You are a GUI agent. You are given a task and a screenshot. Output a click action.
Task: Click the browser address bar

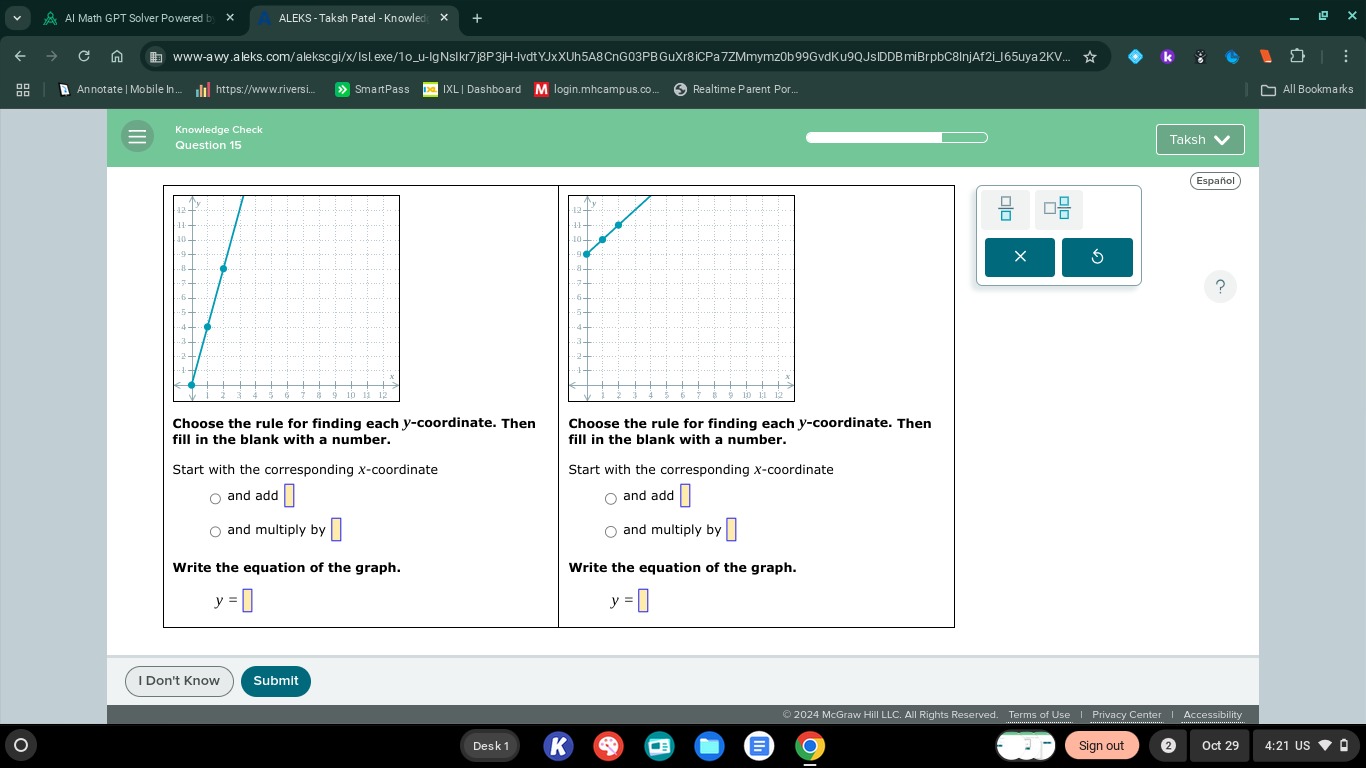click(x=620, y=57)
